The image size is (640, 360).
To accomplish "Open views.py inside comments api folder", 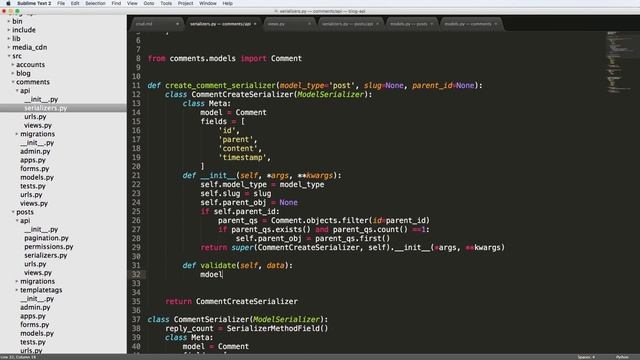I will tap(38, 125).
